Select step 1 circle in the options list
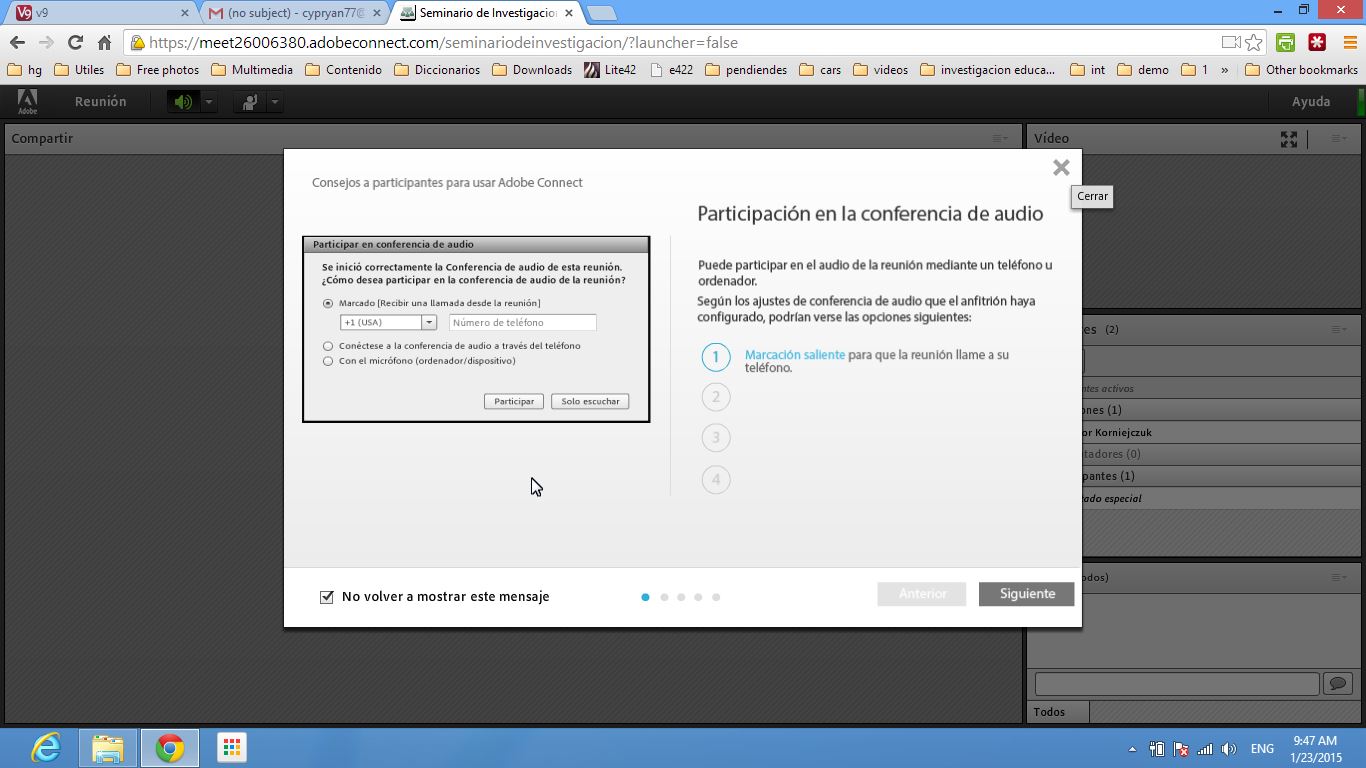Viewport: 1366px width, 768px height. (x=716, y=357)
